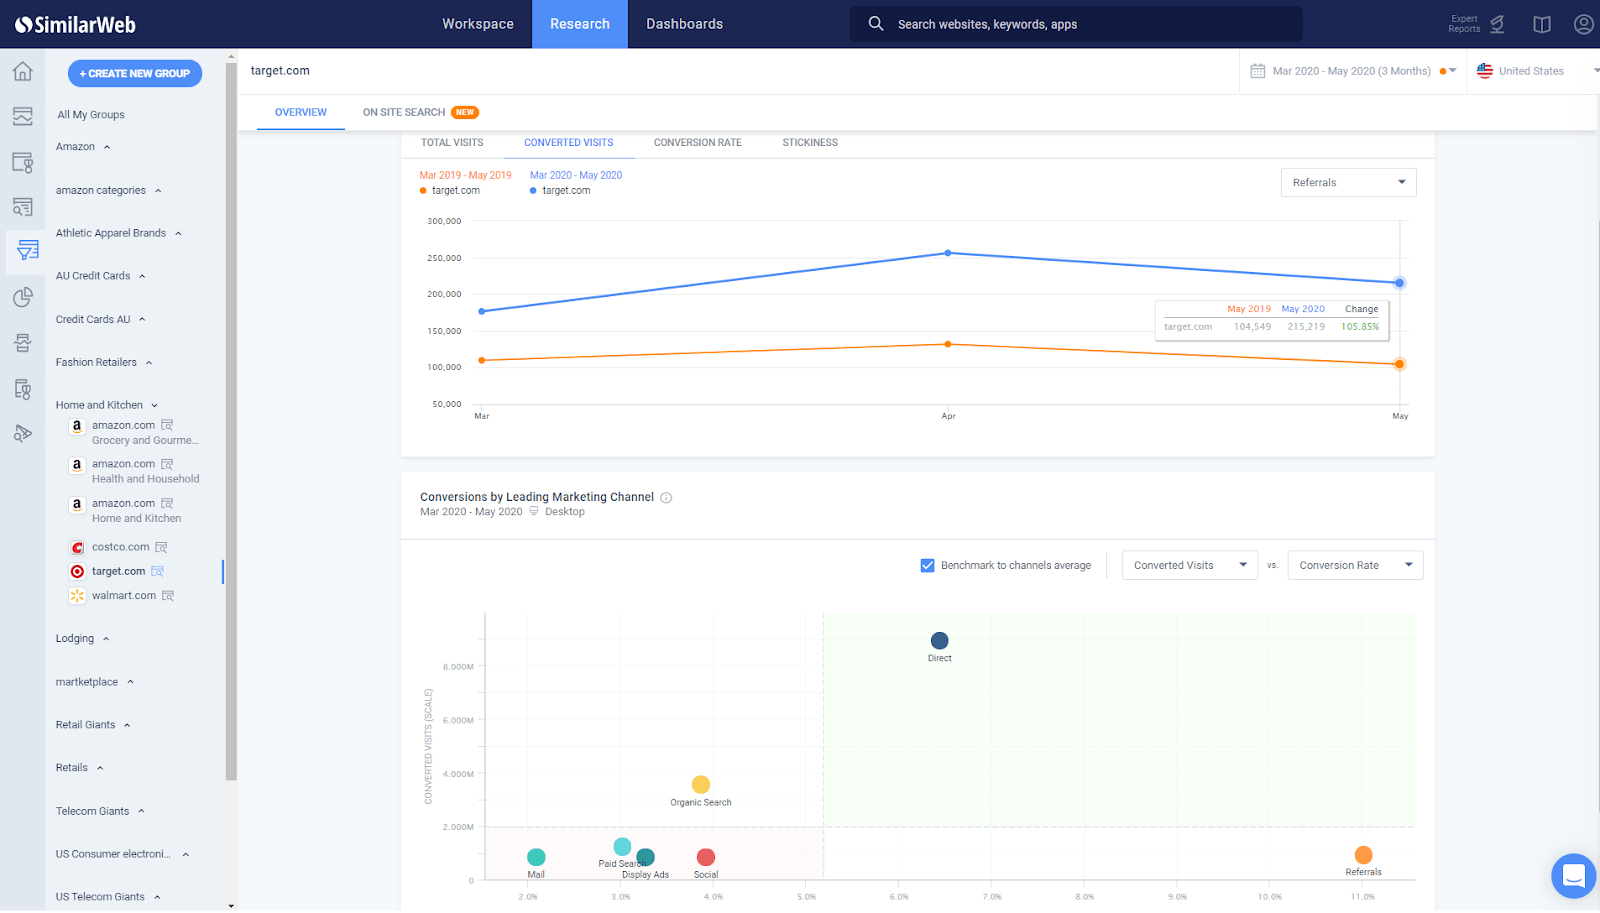Switch to Stickiness metric tab

click(x=810, y=143)
